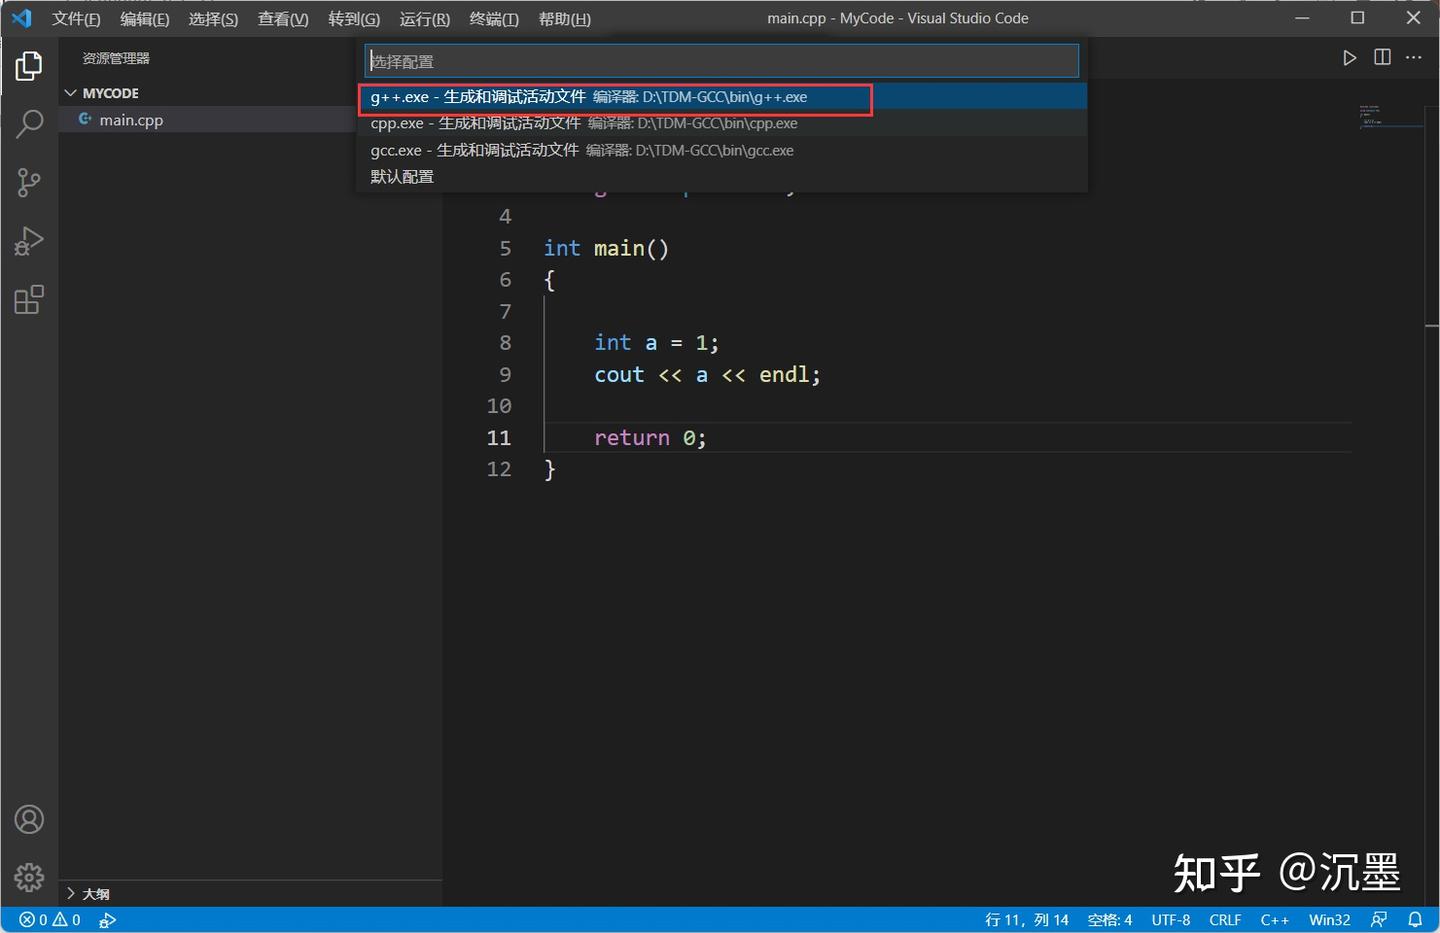Toggle the notifications bell
Screen dimensions: 1440x933
tap(1415, 919)
